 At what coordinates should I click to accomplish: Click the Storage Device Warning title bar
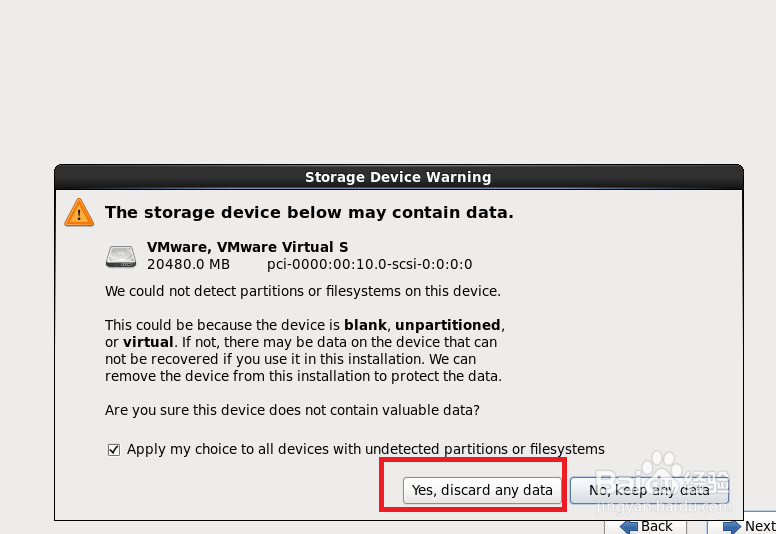pos(398,177)
